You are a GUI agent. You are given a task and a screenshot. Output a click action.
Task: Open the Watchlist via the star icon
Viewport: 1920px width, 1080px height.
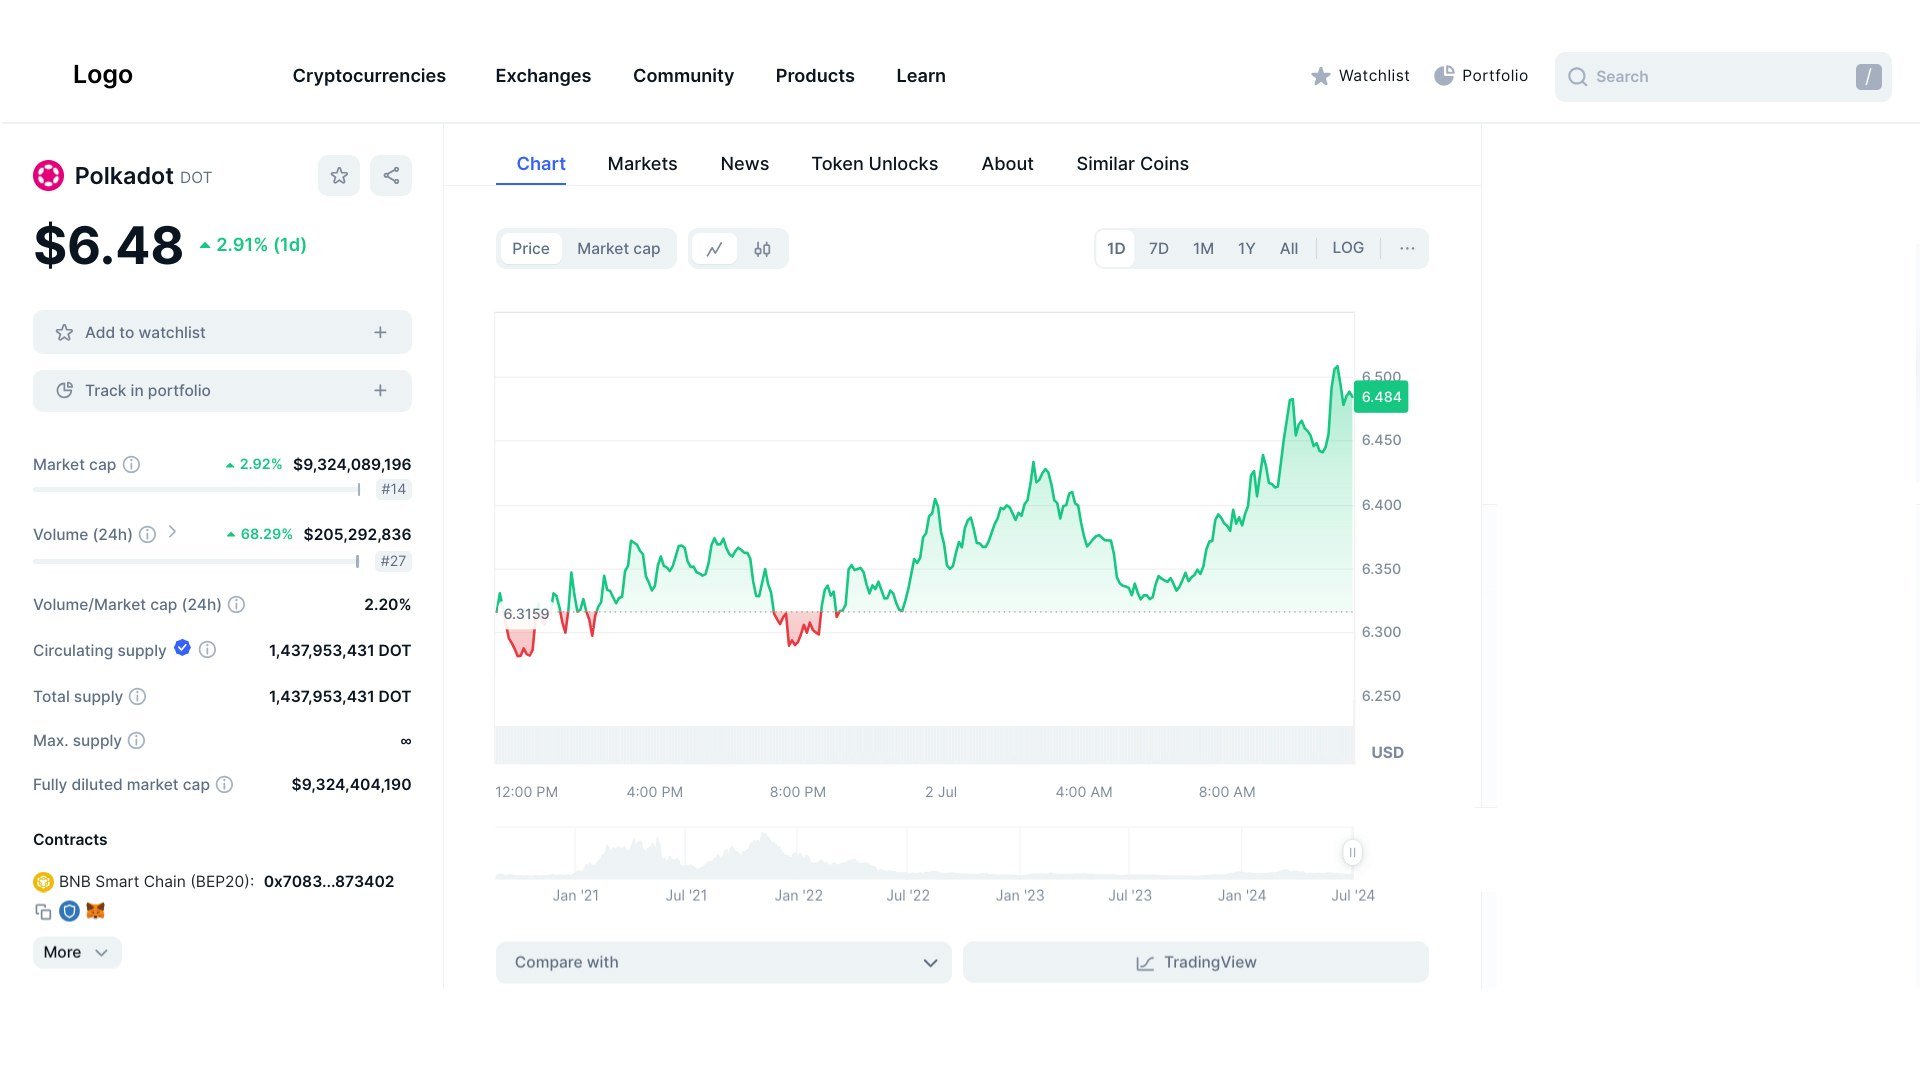click(1320, 76)
